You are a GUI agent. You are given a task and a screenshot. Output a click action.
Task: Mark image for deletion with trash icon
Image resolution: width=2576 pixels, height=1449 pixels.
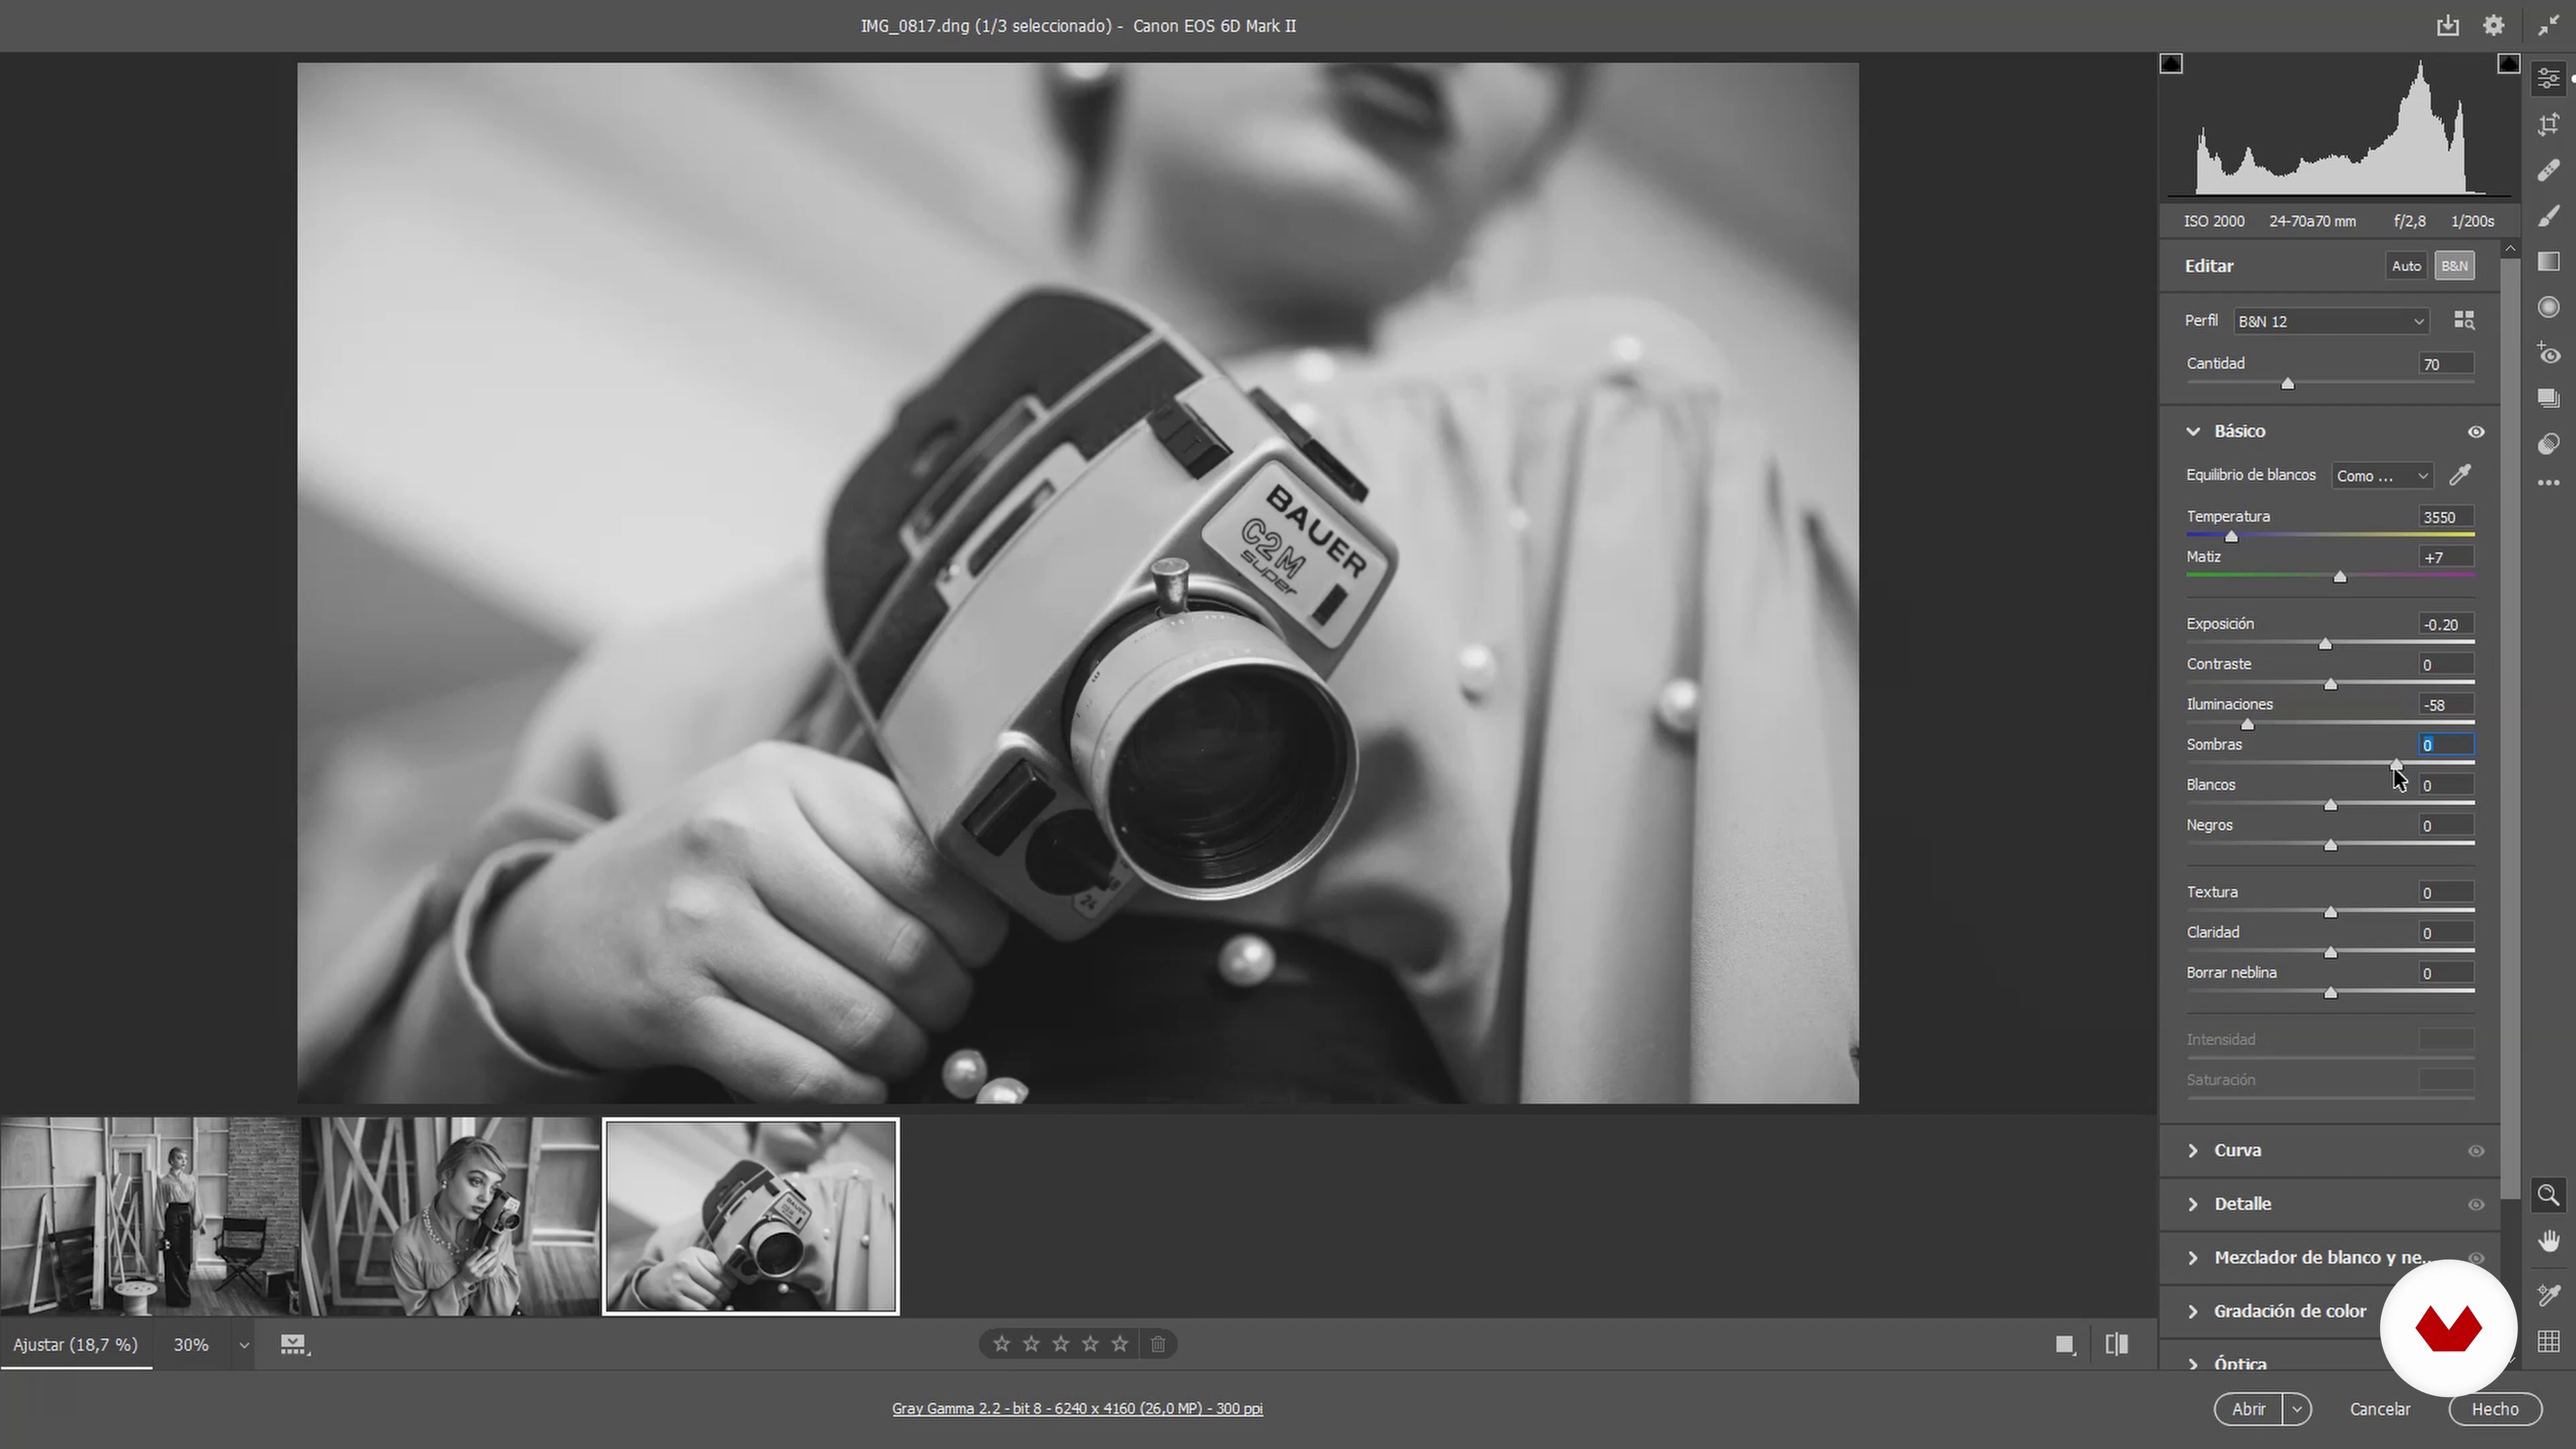point(1158,1344)
